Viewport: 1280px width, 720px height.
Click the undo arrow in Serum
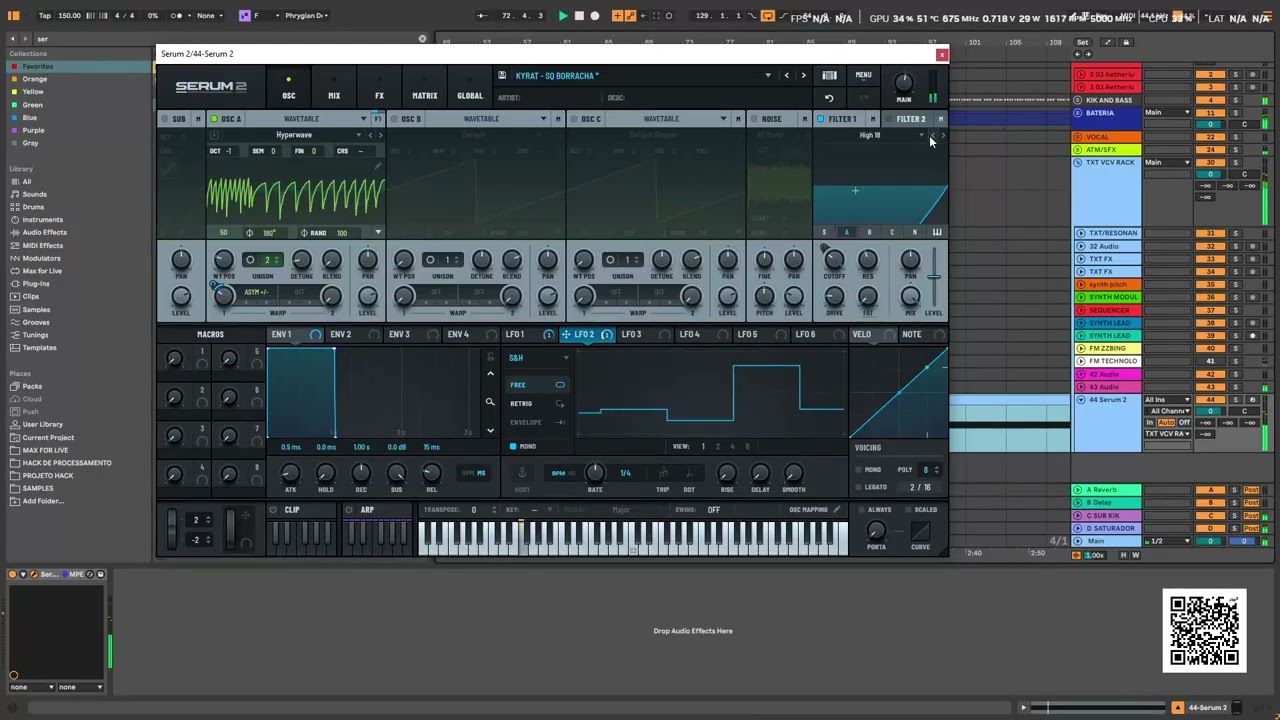829,98
